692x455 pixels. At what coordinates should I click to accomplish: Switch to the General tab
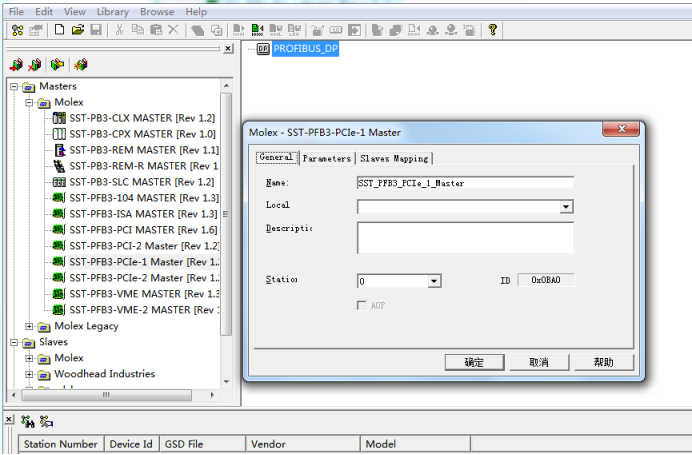pyautogui.click(x=277, y=158)
